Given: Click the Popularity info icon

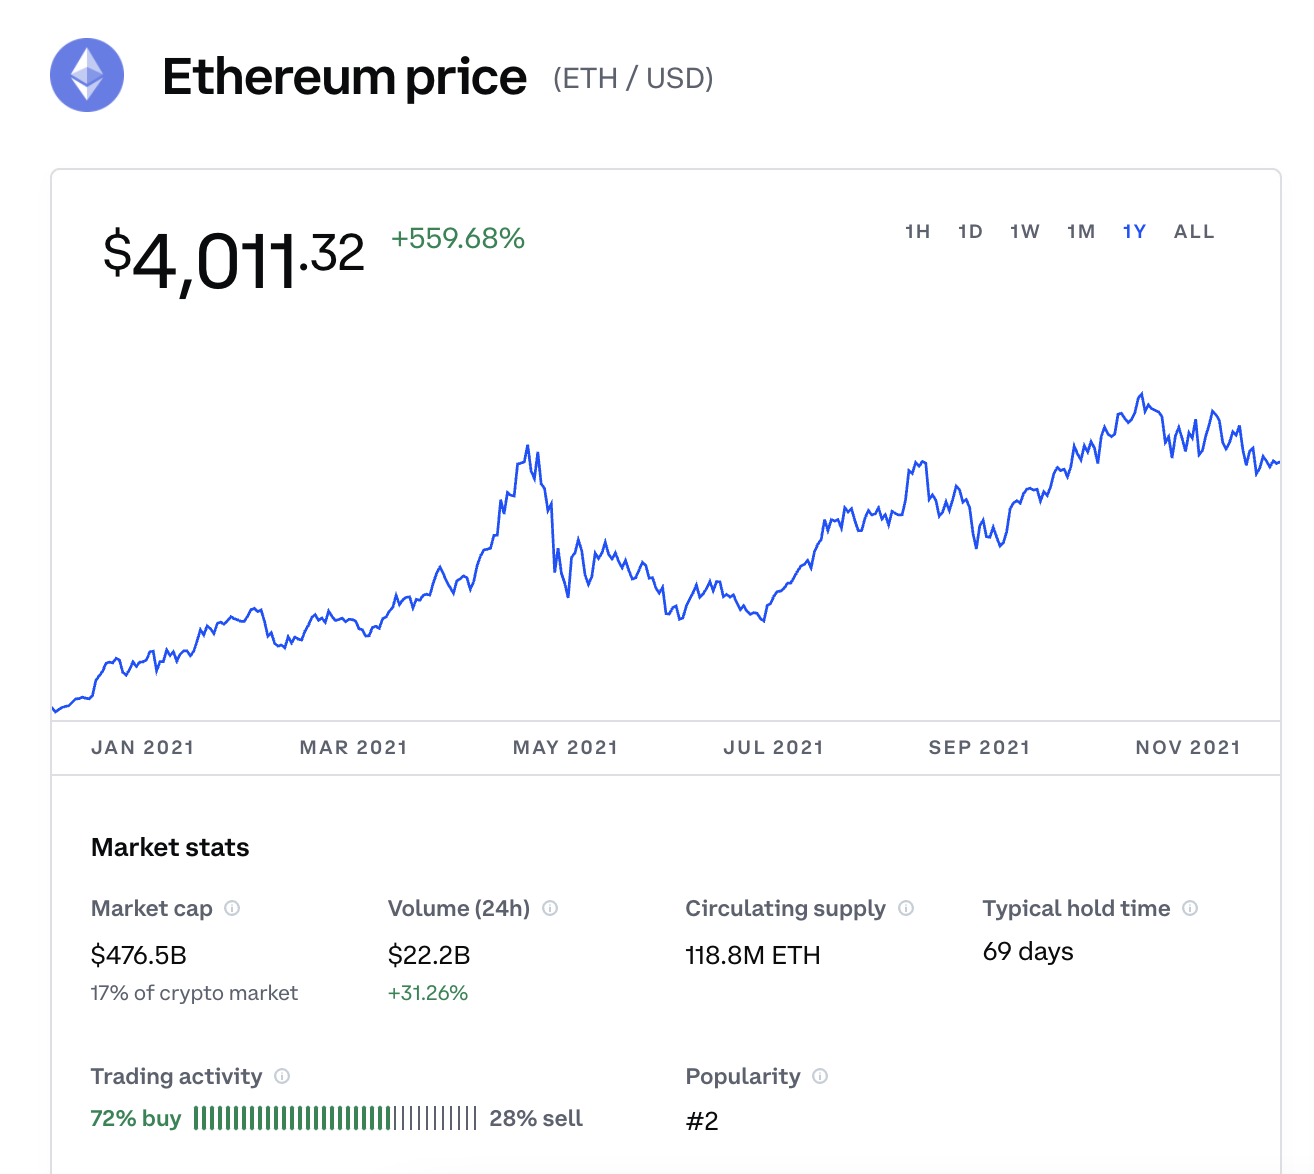Looking at the screenshot, I should point(820,1076).
